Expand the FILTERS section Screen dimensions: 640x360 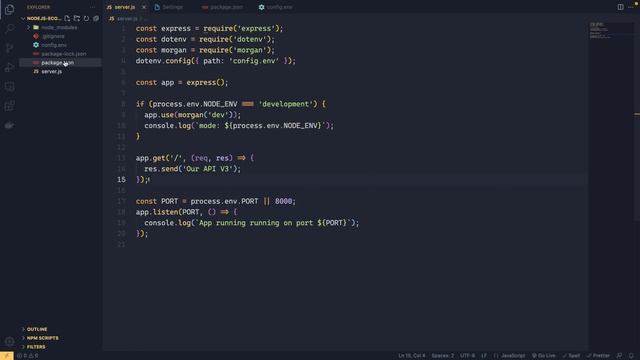36,347
